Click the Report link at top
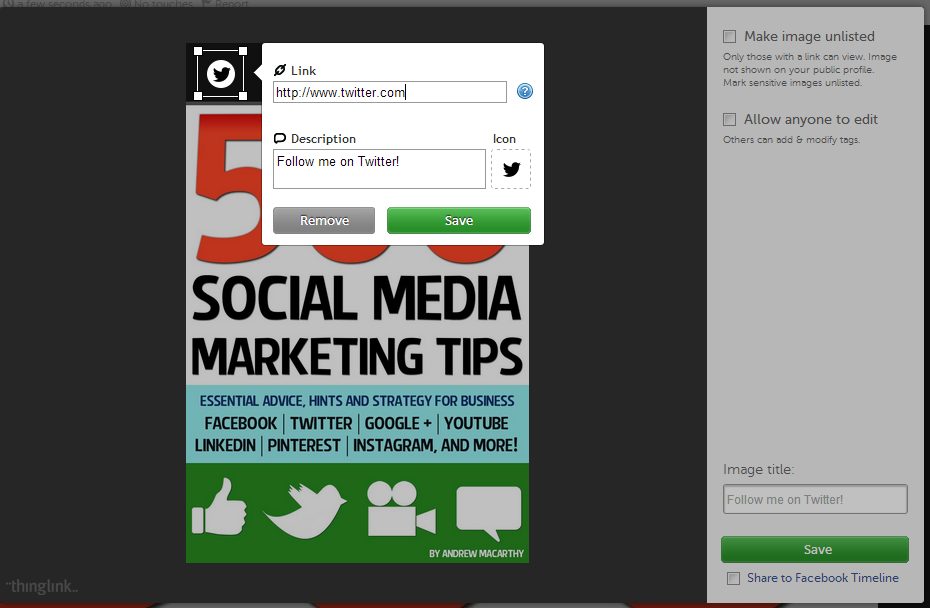The image size is (930, 608). point(225,4)
